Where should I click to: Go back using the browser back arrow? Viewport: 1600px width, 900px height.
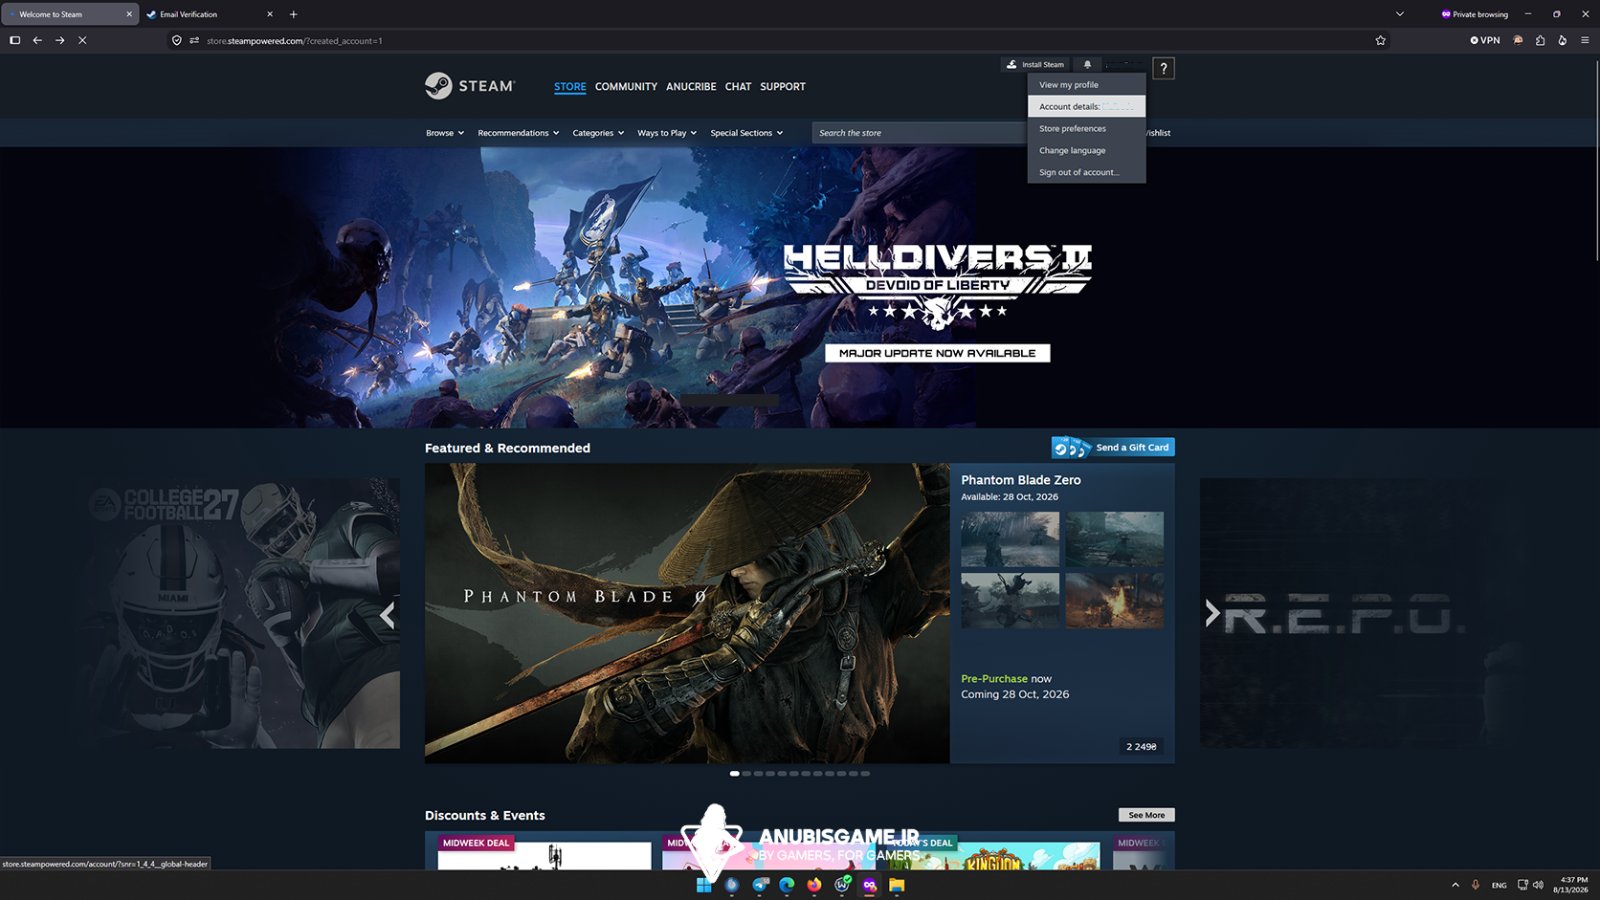click(x=37, y=40)
